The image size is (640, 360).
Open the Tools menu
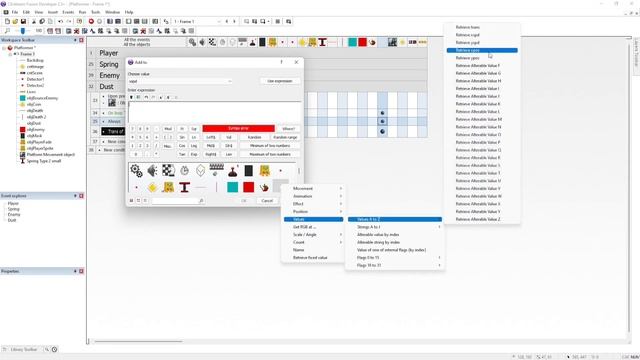pyautogui.click(x=96, y=12)
